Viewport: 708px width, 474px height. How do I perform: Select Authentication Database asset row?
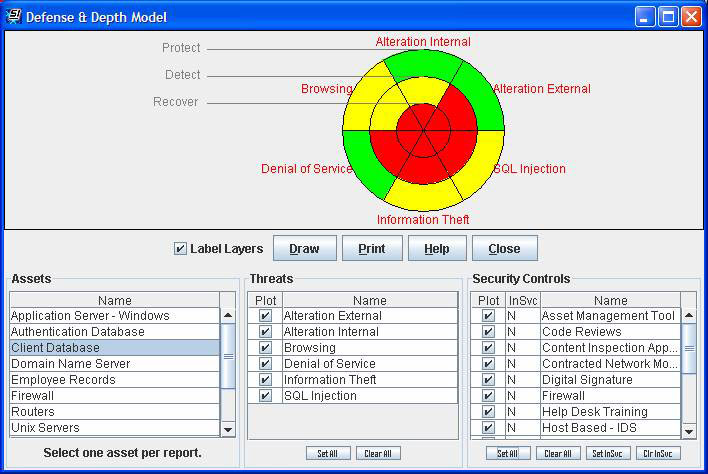click(115, 332)
